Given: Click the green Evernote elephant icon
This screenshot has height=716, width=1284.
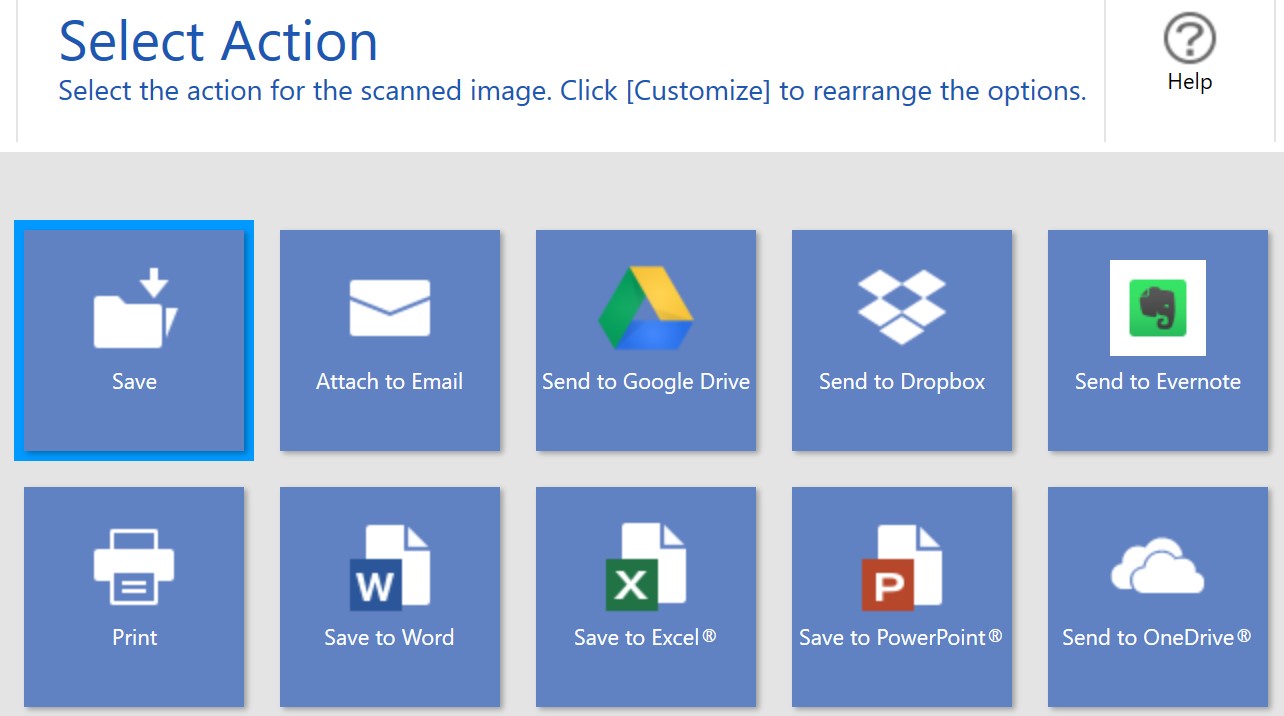Looking at the screenshot, I should click(1157, 308).
